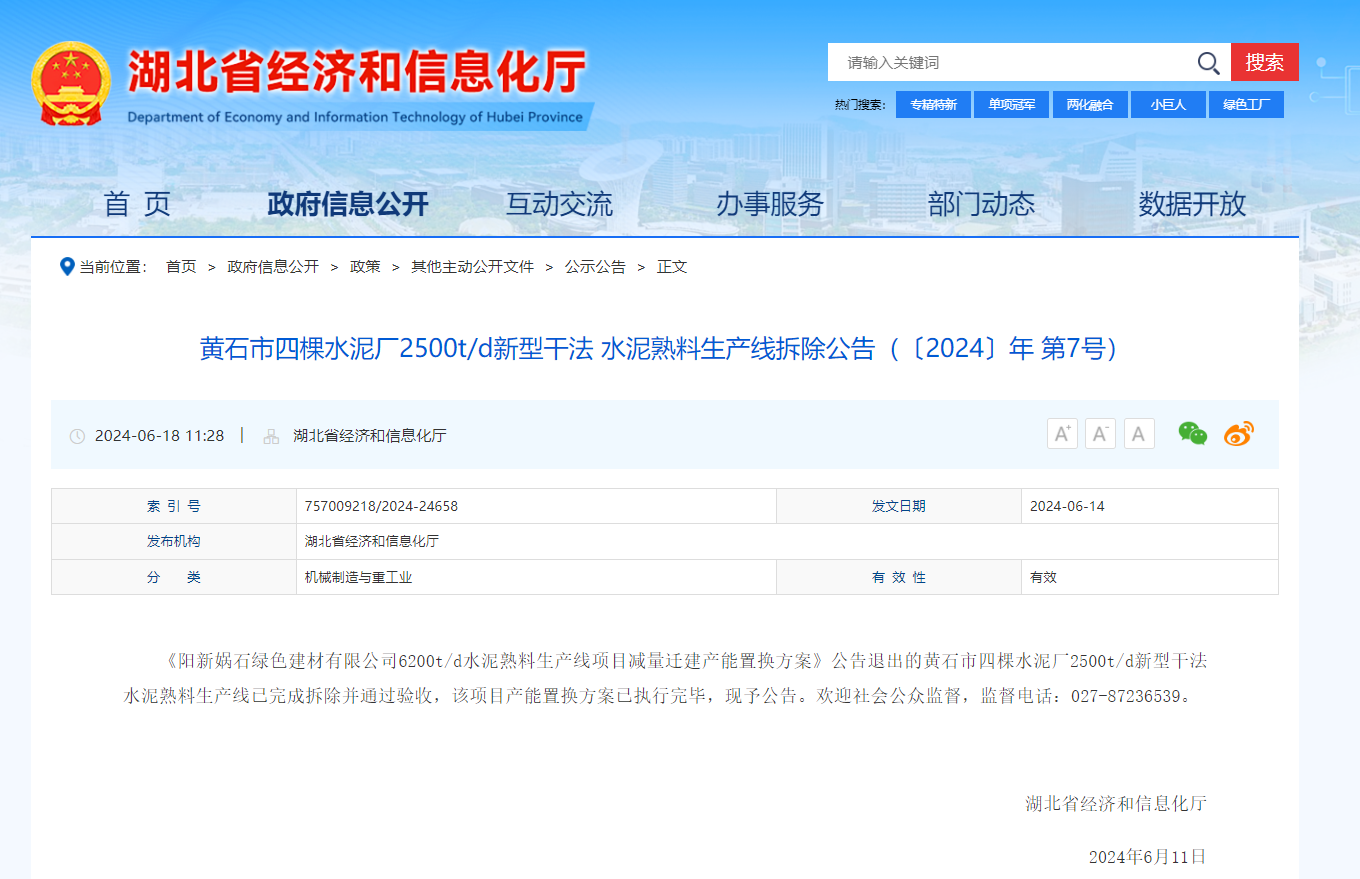Open the 政府信息公开 navigation tab

click(x=347, y=204)
